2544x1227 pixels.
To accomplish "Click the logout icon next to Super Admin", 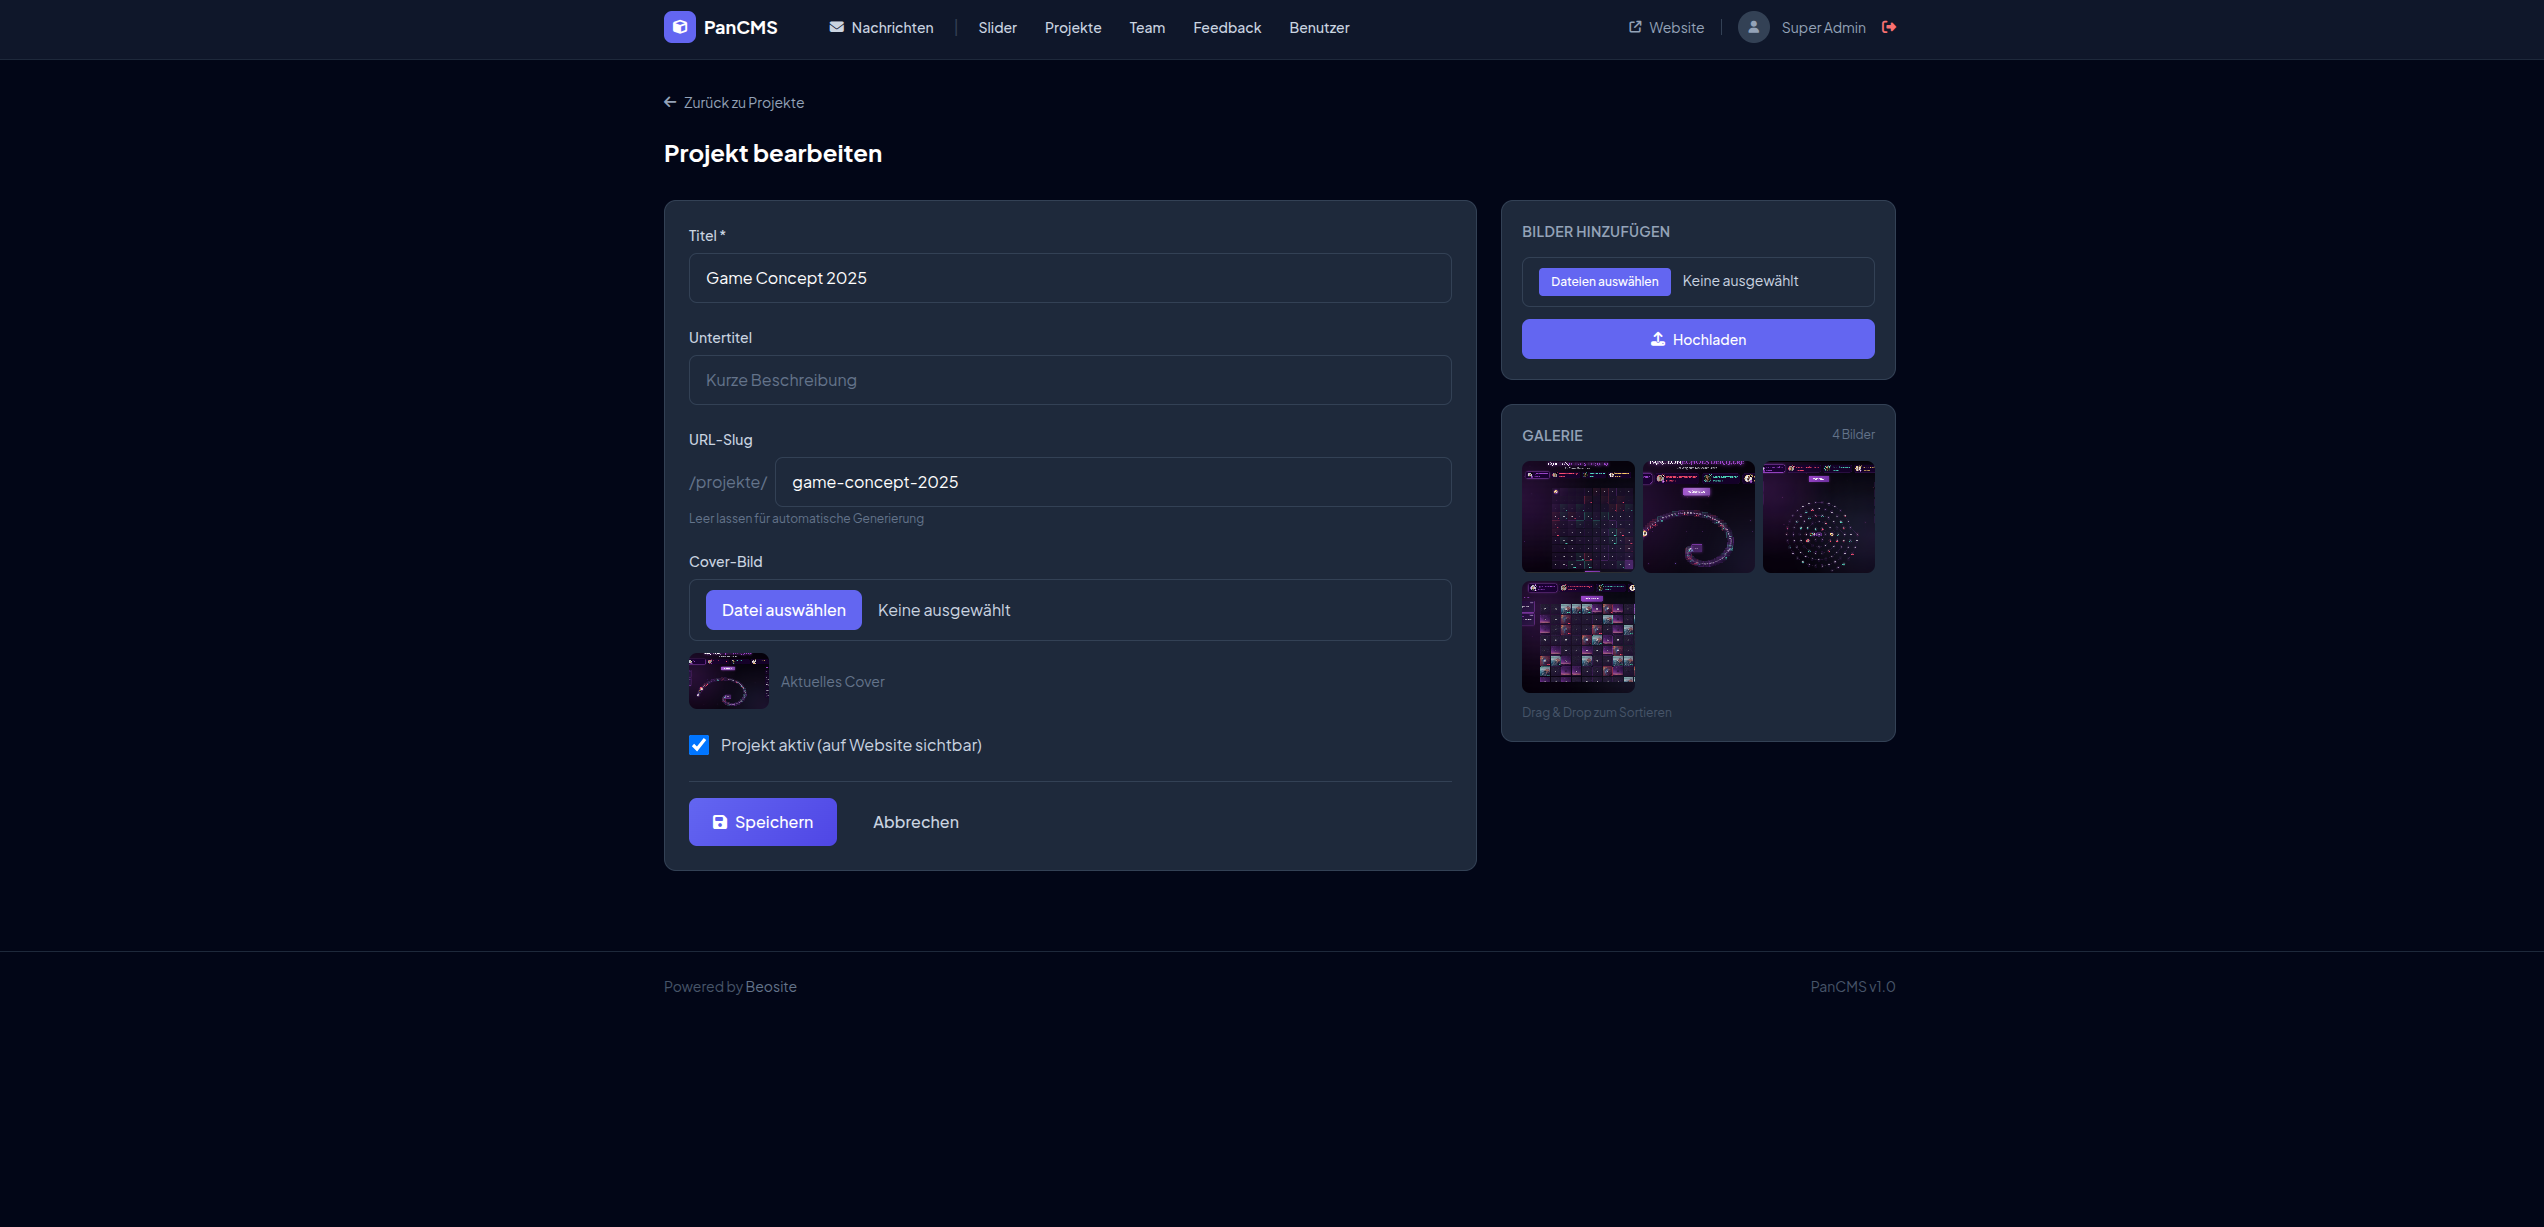I will 1888,27.
